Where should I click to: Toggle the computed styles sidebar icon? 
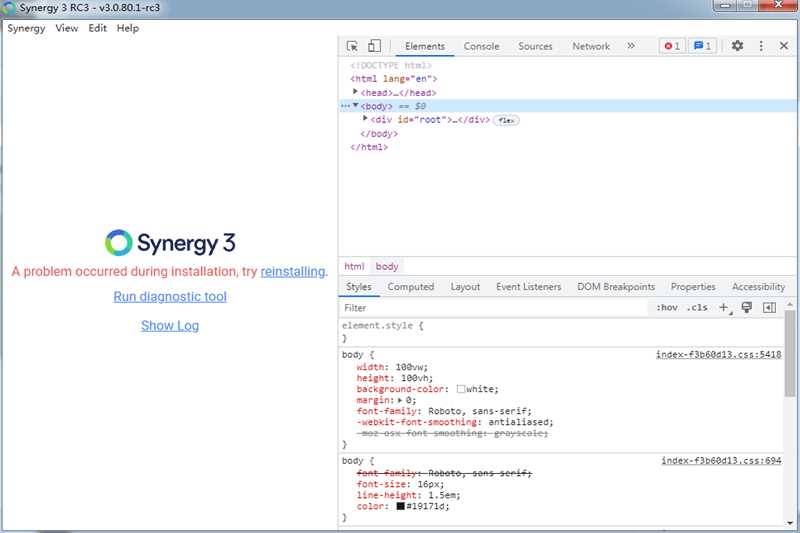[x=769, y=308]
